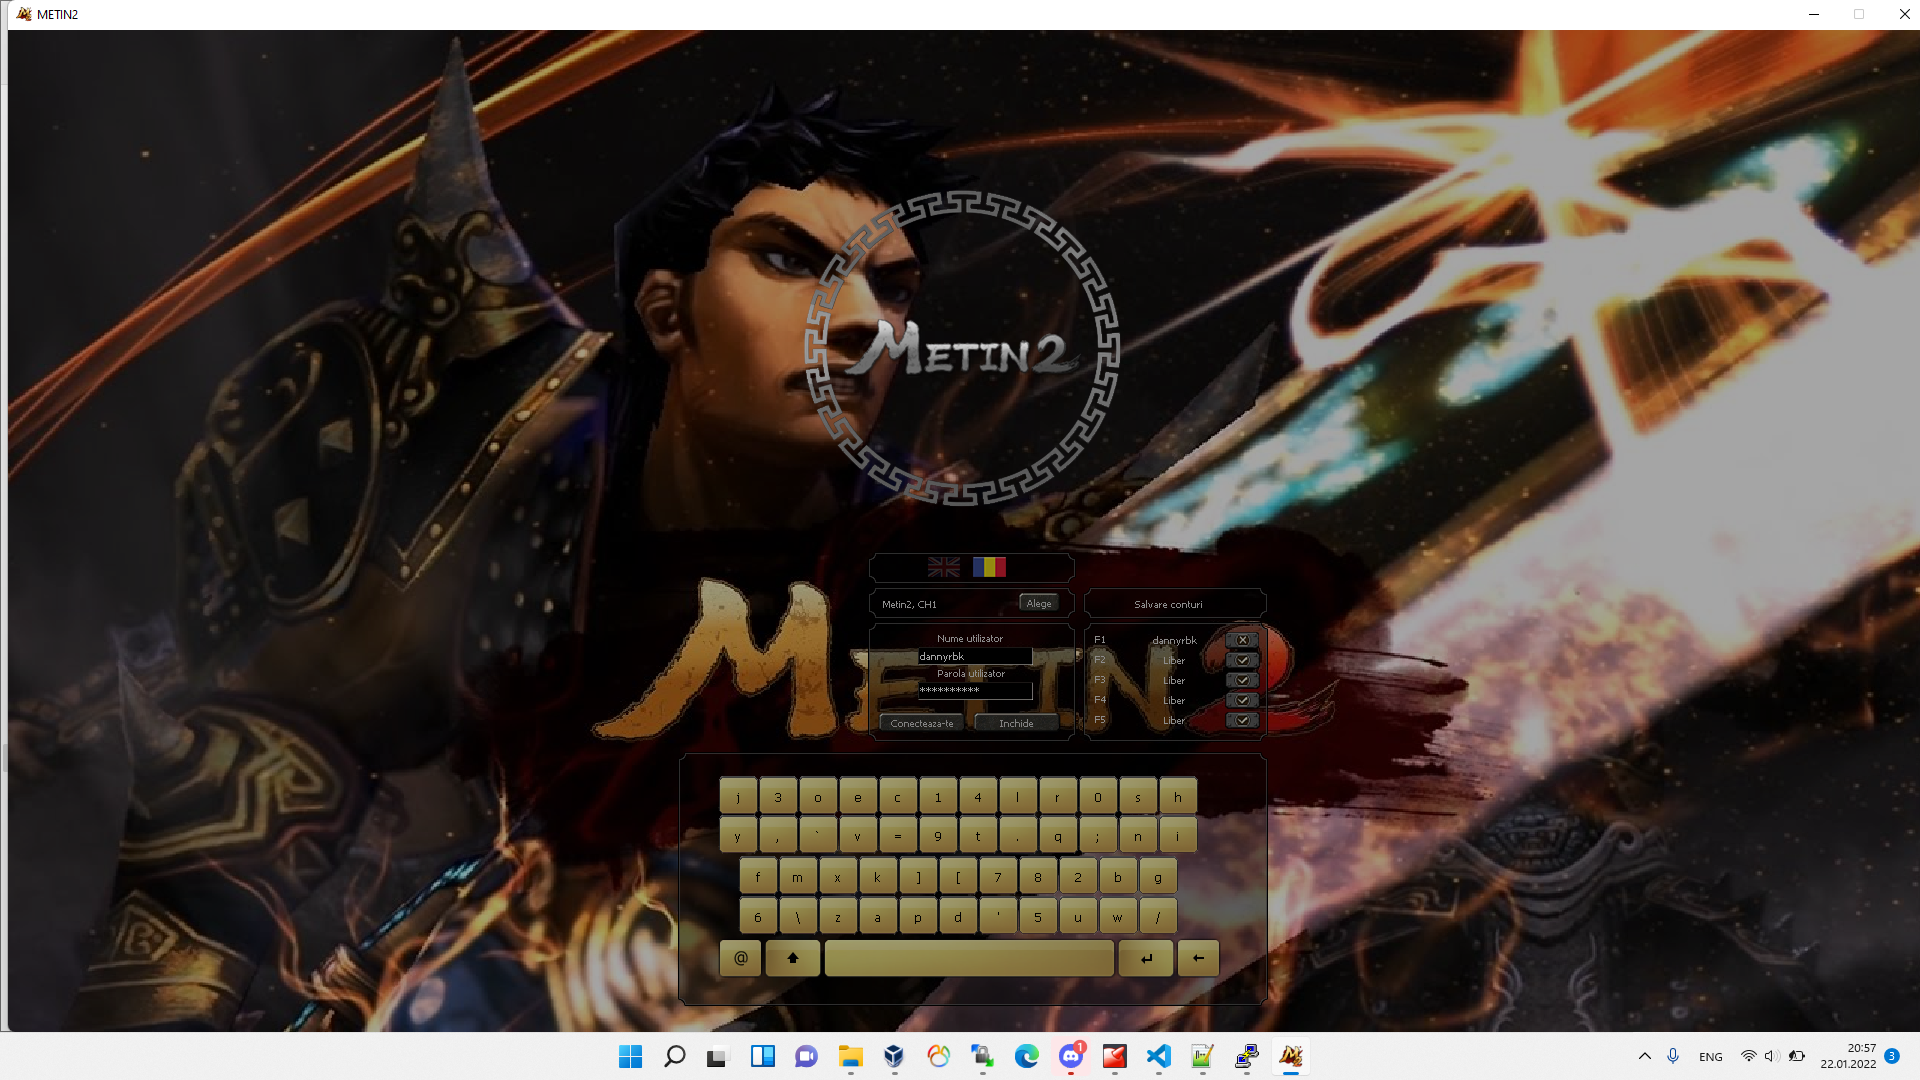This screenshot has width=1920, height=1080.
Task: Open Windows taskbar Search
Action: coord(675,1056)
